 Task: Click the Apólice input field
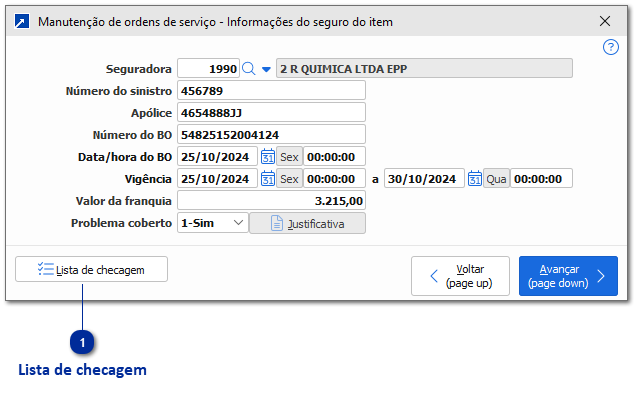[271, 113]
